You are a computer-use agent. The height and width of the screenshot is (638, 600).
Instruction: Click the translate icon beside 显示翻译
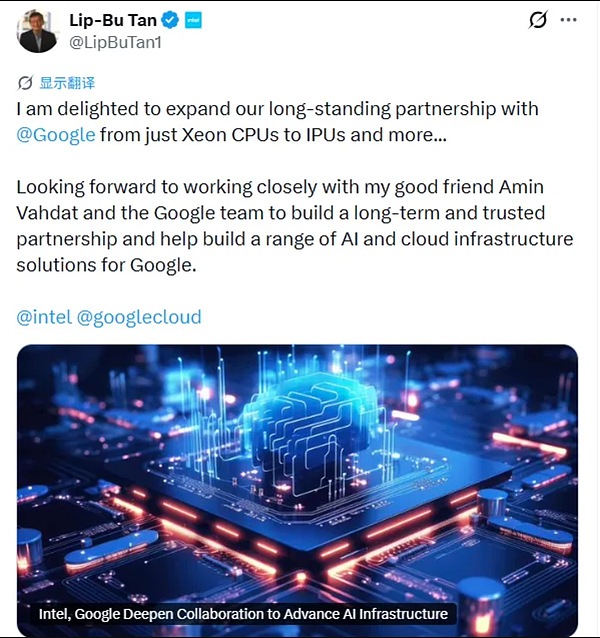25,83
